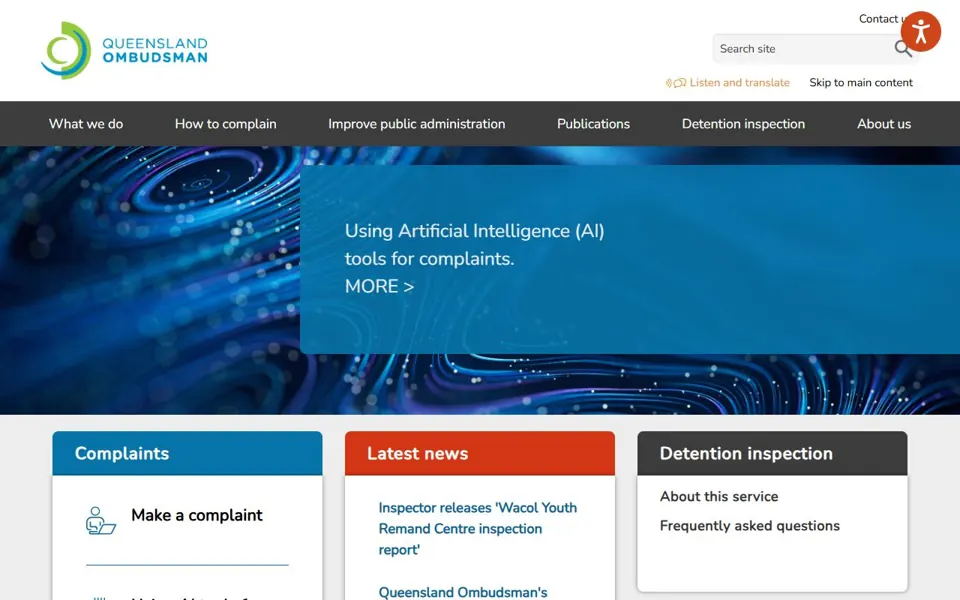Open Improve public administration menu
960x600 pixels.
[x=416, y=124]
